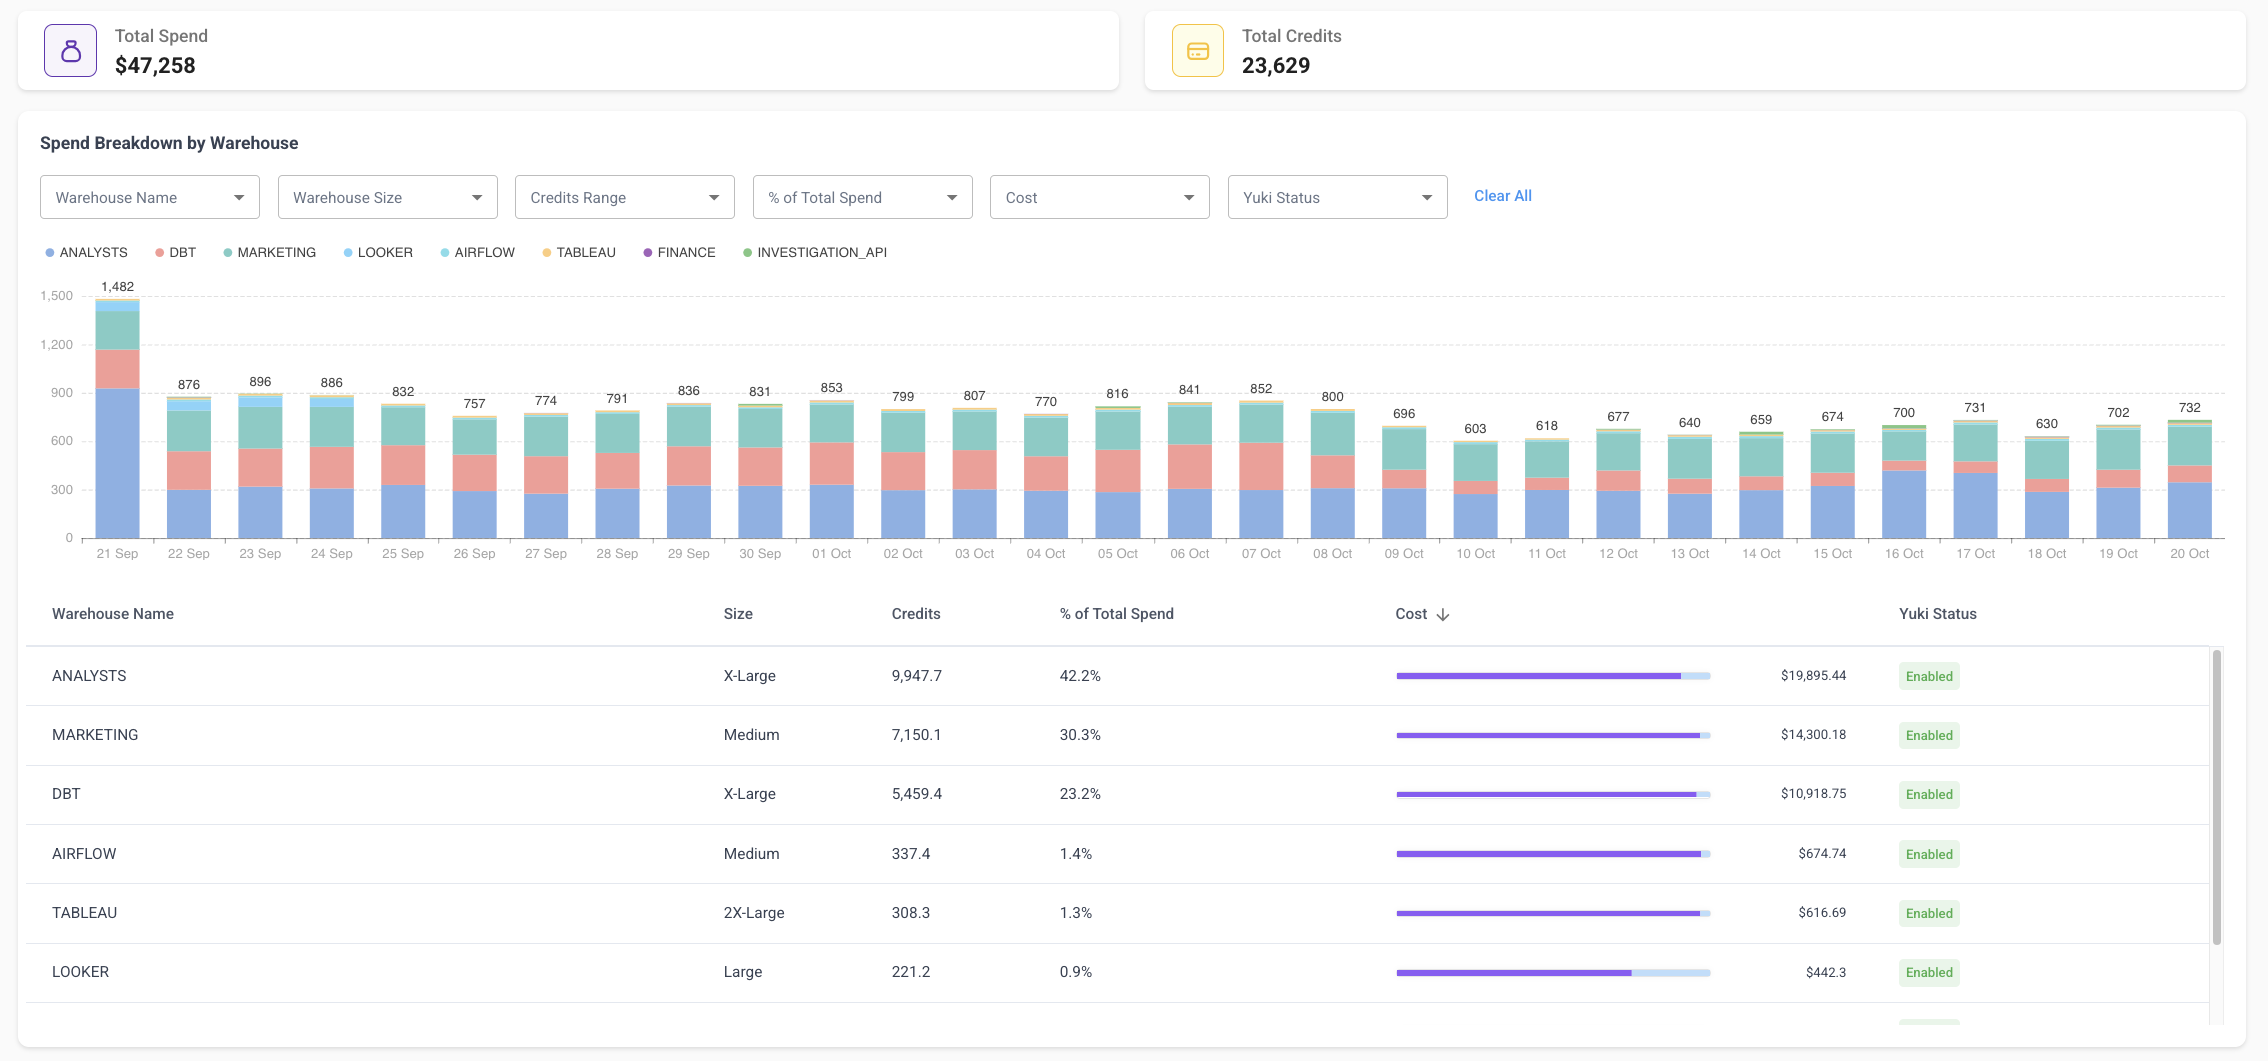Click the MARKETING row Enabled status badge

[x=1929, y=735]
